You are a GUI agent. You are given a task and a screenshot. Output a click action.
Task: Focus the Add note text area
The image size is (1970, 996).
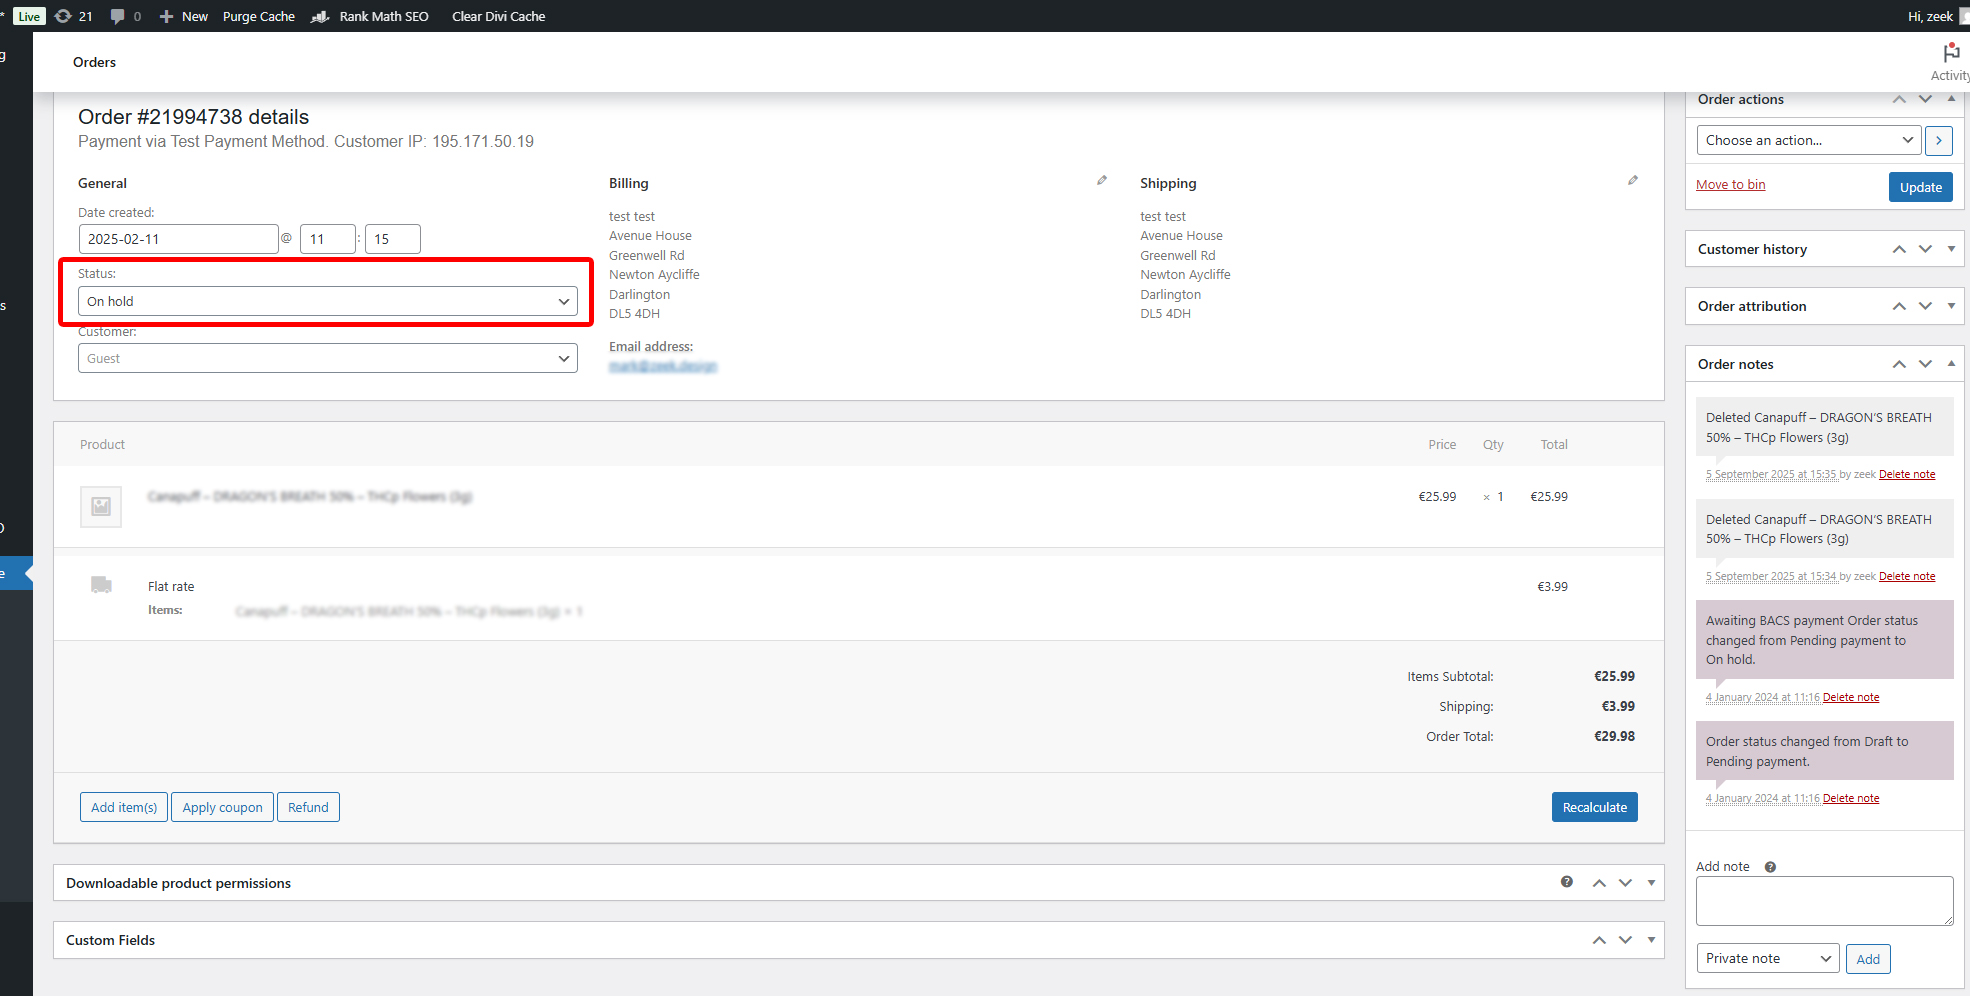point(1824,901)
